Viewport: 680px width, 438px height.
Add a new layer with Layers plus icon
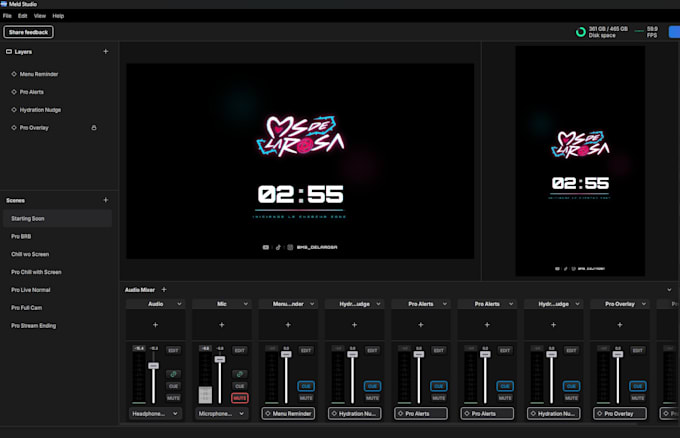[x=106, y=51]
